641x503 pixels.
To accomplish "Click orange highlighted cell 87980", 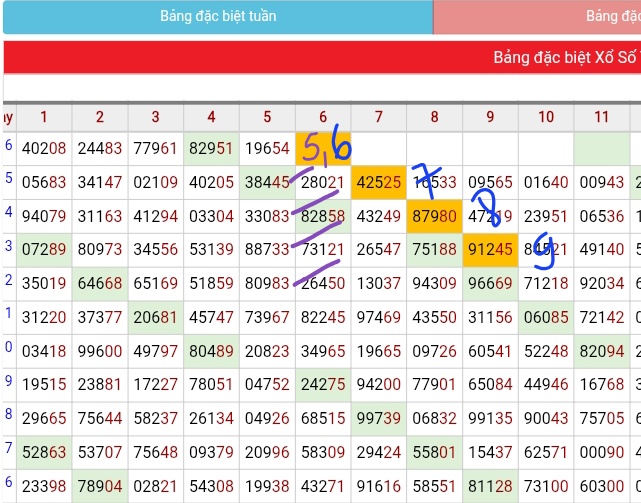I will tap(435, 216).
